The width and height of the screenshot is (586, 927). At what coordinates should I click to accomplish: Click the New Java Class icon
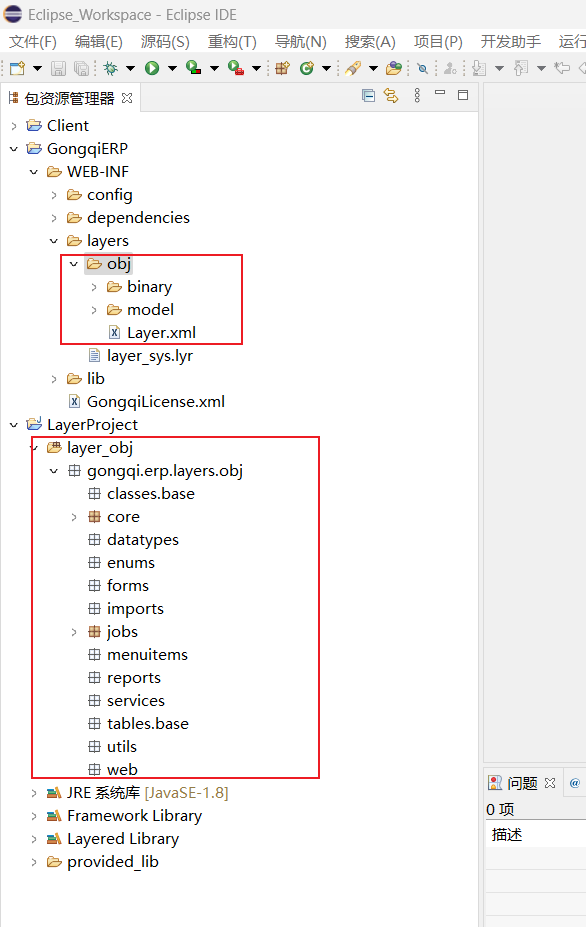pyautogui.click(x=306, y=68)
